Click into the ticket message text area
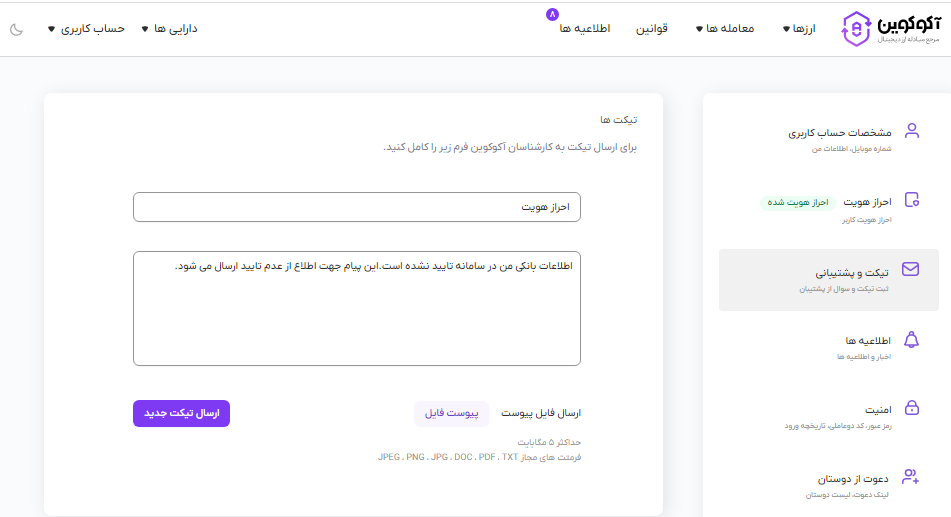951x517 pixels. pos(356,308)
